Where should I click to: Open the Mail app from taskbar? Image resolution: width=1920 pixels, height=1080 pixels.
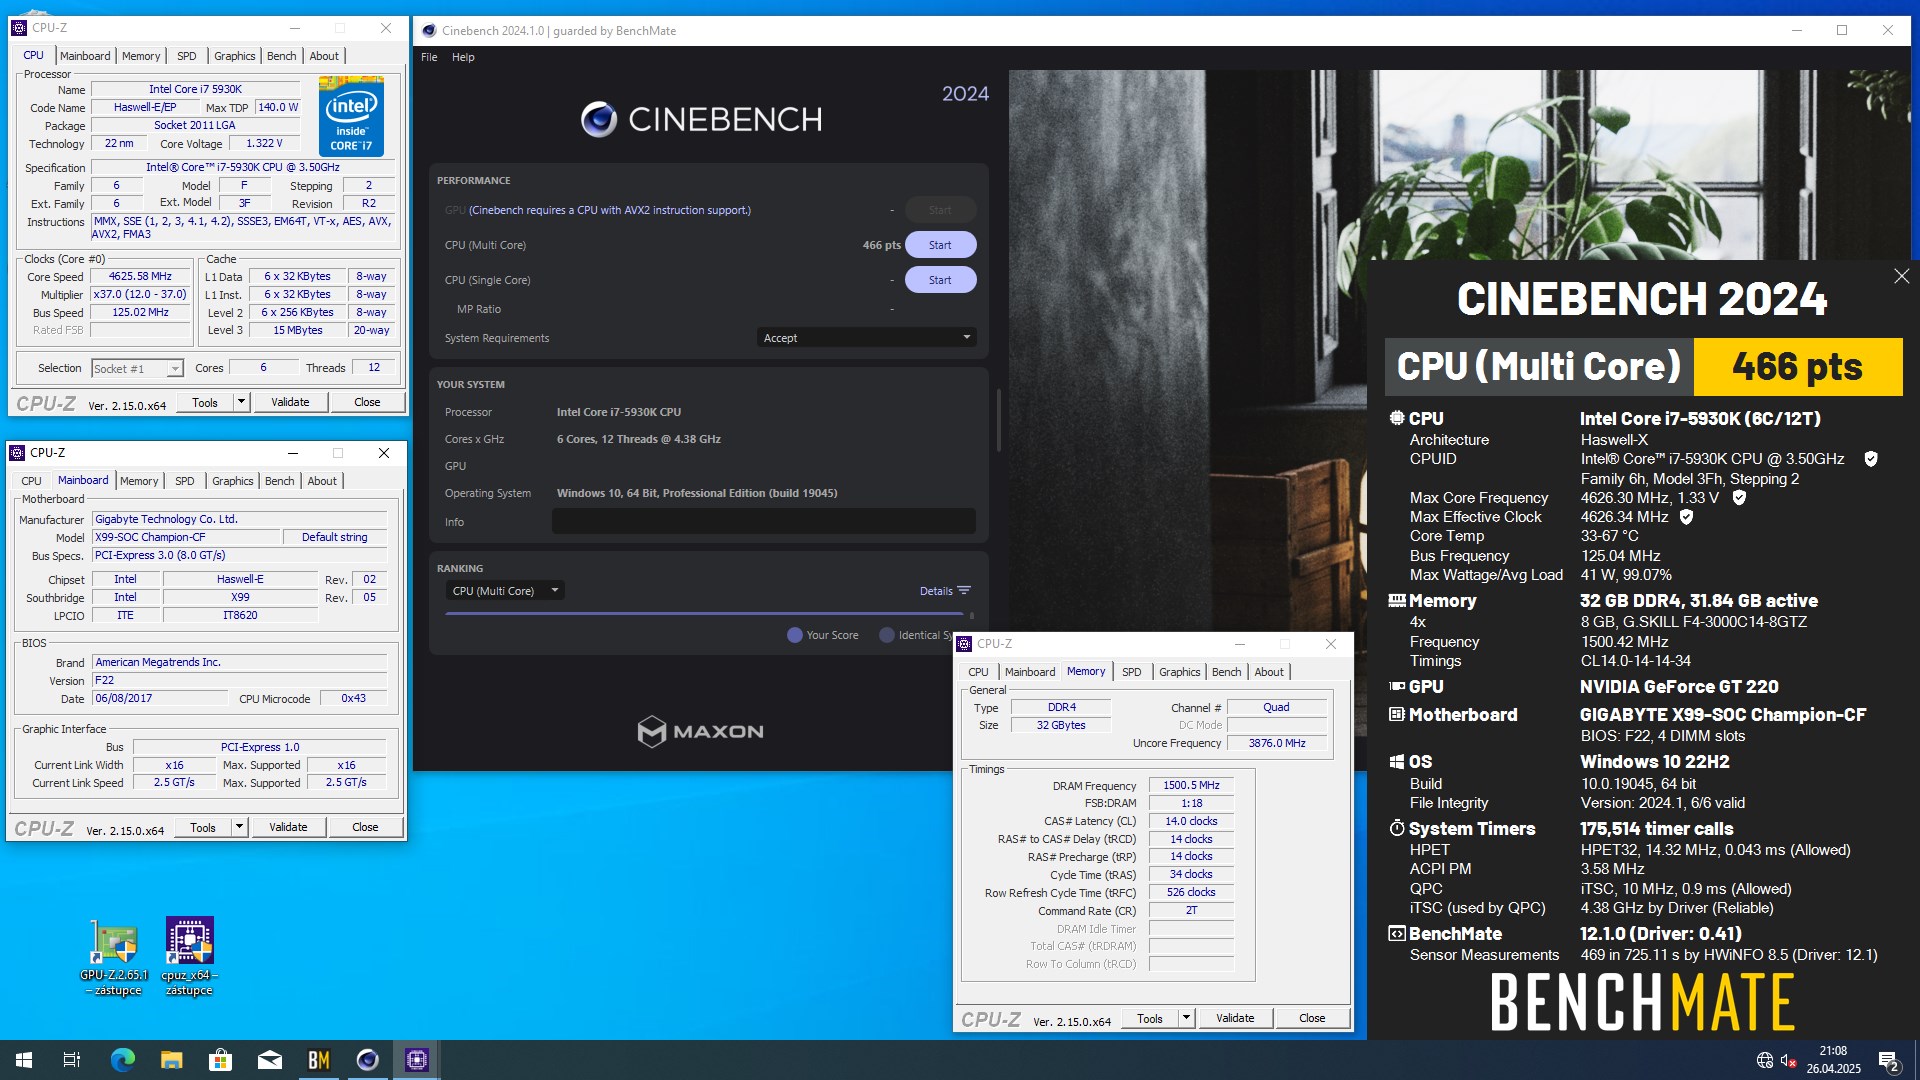270,1060
